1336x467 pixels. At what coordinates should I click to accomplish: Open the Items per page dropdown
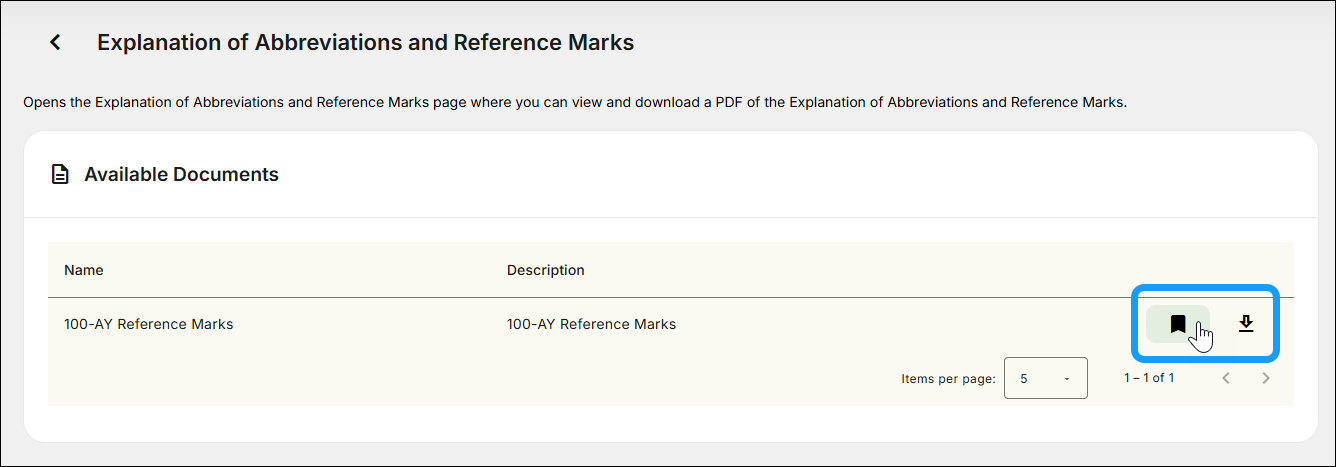[1046, 378]
